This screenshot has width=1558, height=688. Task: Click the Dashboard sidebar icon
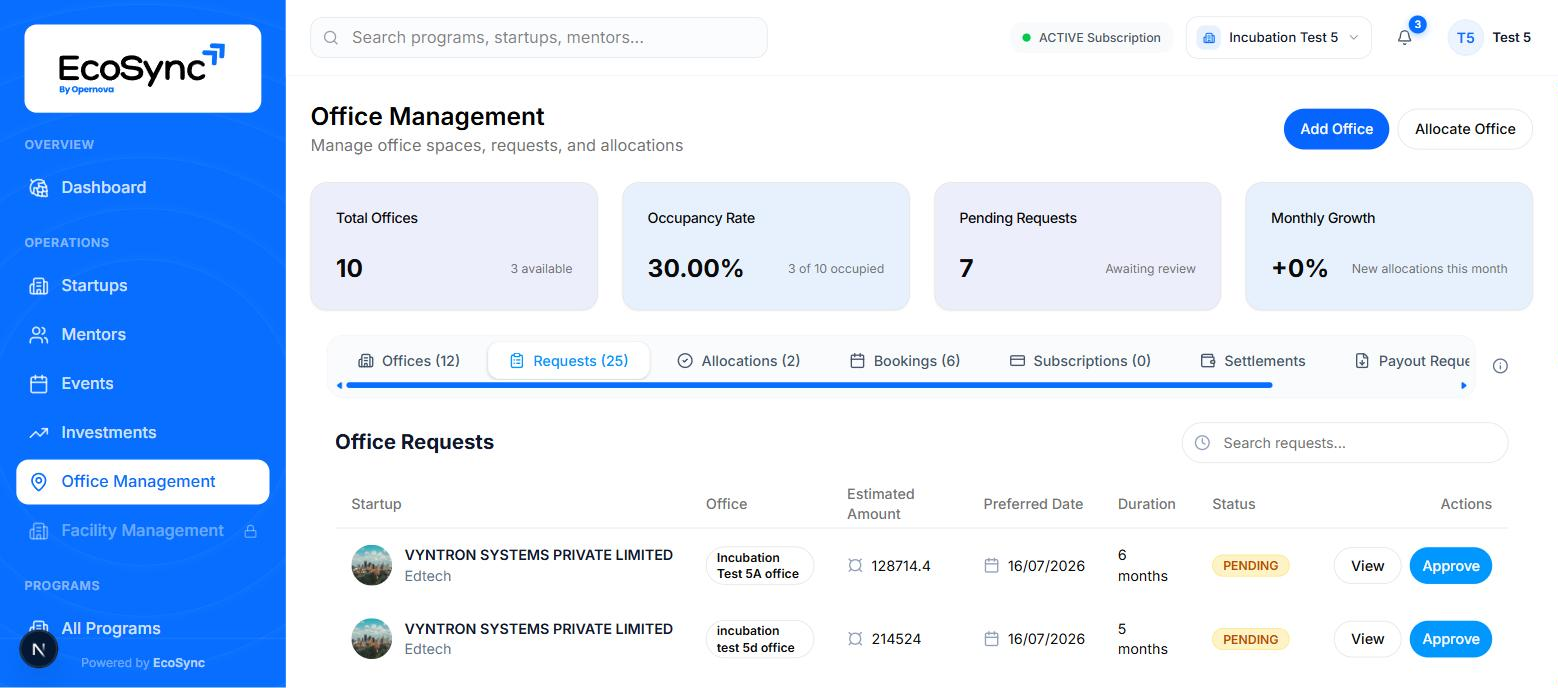tap(39, 187)
